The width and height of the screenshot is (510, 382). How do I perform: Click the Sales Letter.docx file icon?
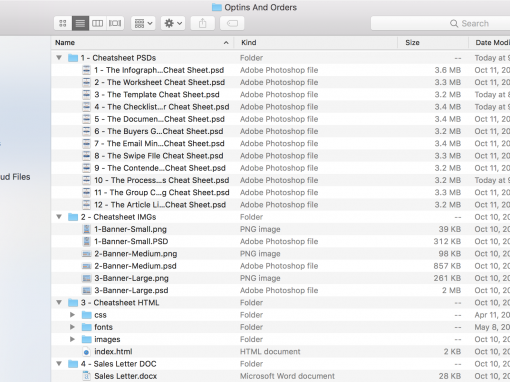pyautogui.click(x=86, y=376)
